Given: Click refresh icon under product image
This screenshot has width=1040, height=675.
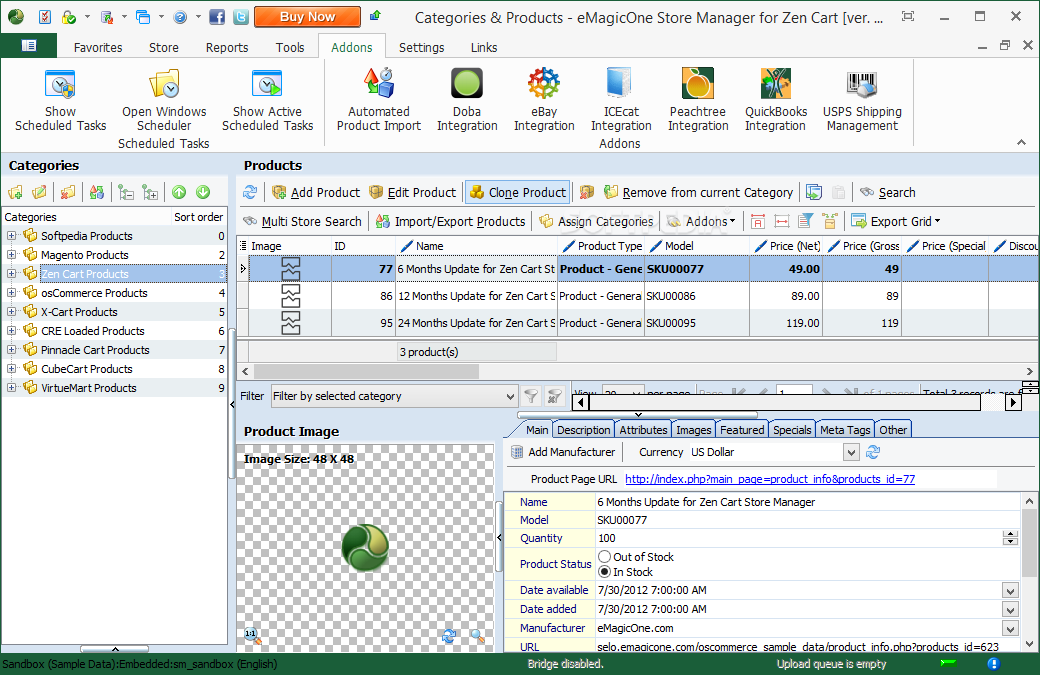Looking at the screenshot, I should pos(449,636).
